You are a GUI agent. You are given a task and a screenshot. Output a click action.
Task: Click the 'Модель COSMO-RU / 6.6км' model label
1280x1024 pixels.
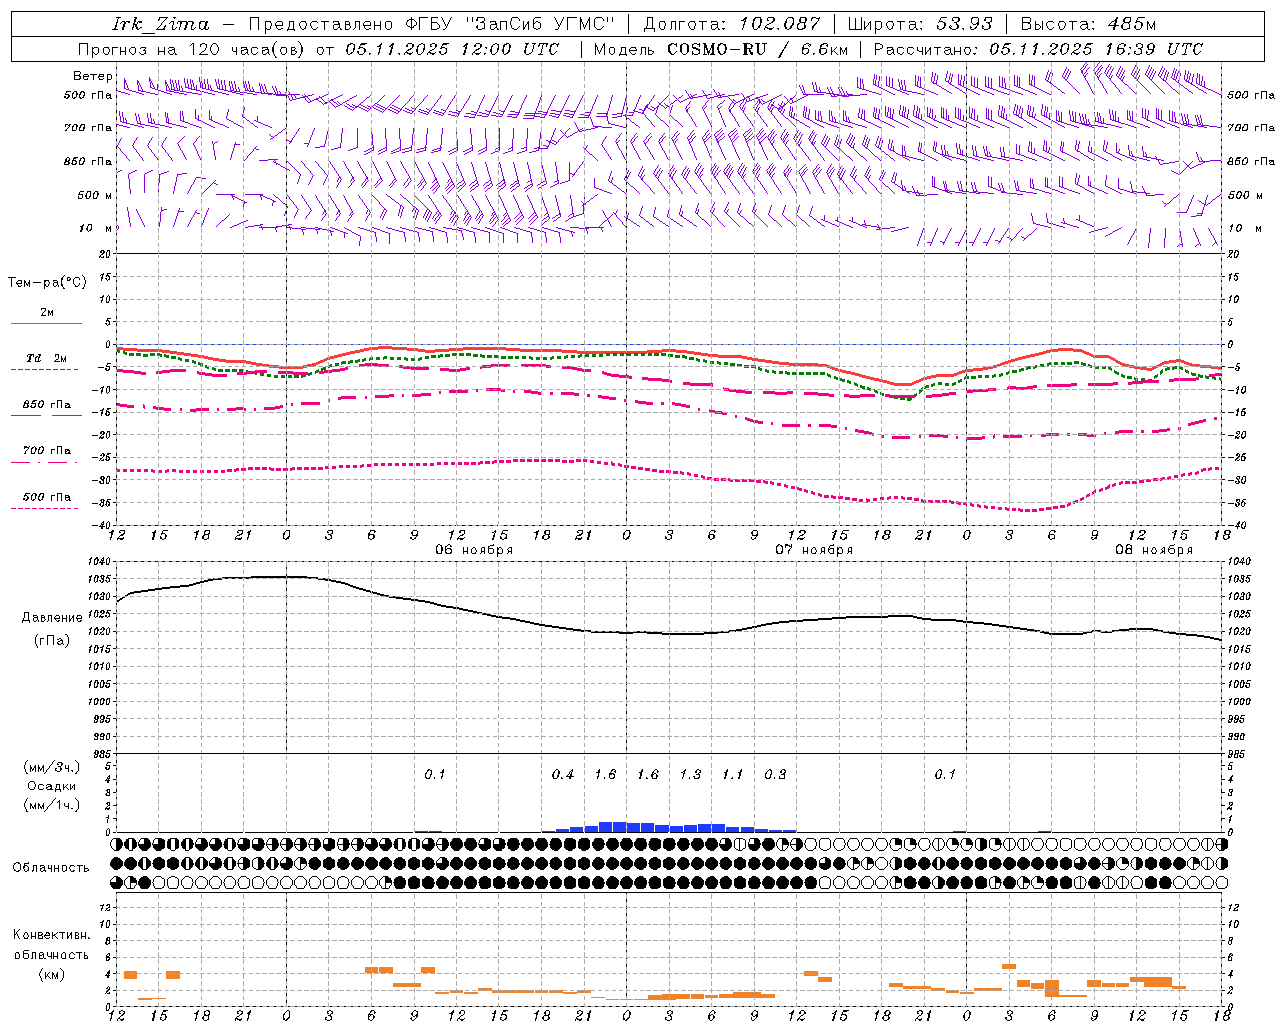tap(721, 49)
